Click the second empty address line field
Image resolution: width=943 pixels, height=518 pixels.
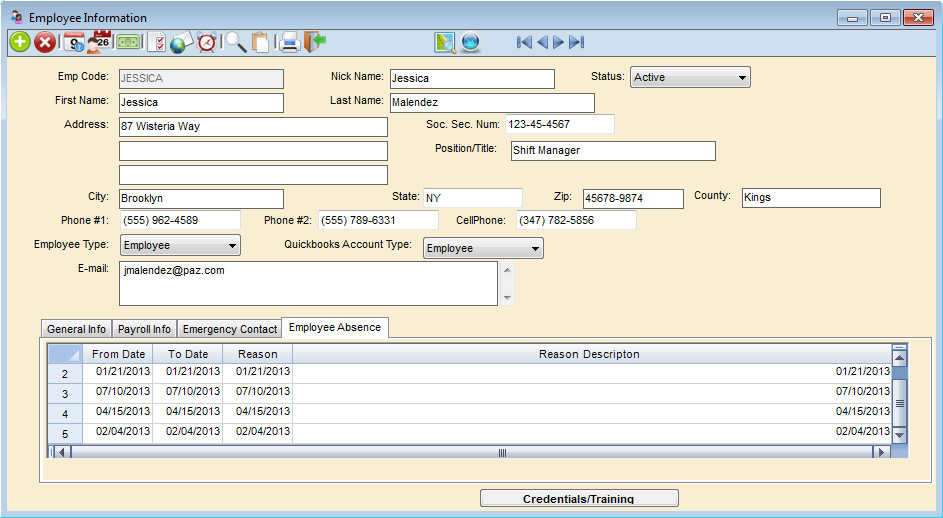pyautogui.click(x=253, y=151)
